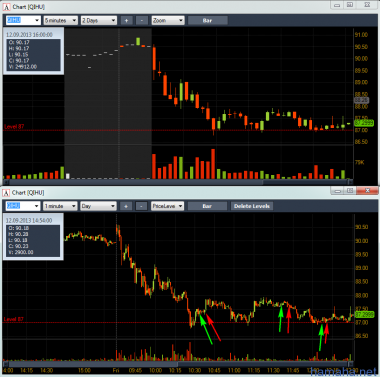Open the 2 Days range dropdown
Screen dimensions: 380x377
coord(99,20)
